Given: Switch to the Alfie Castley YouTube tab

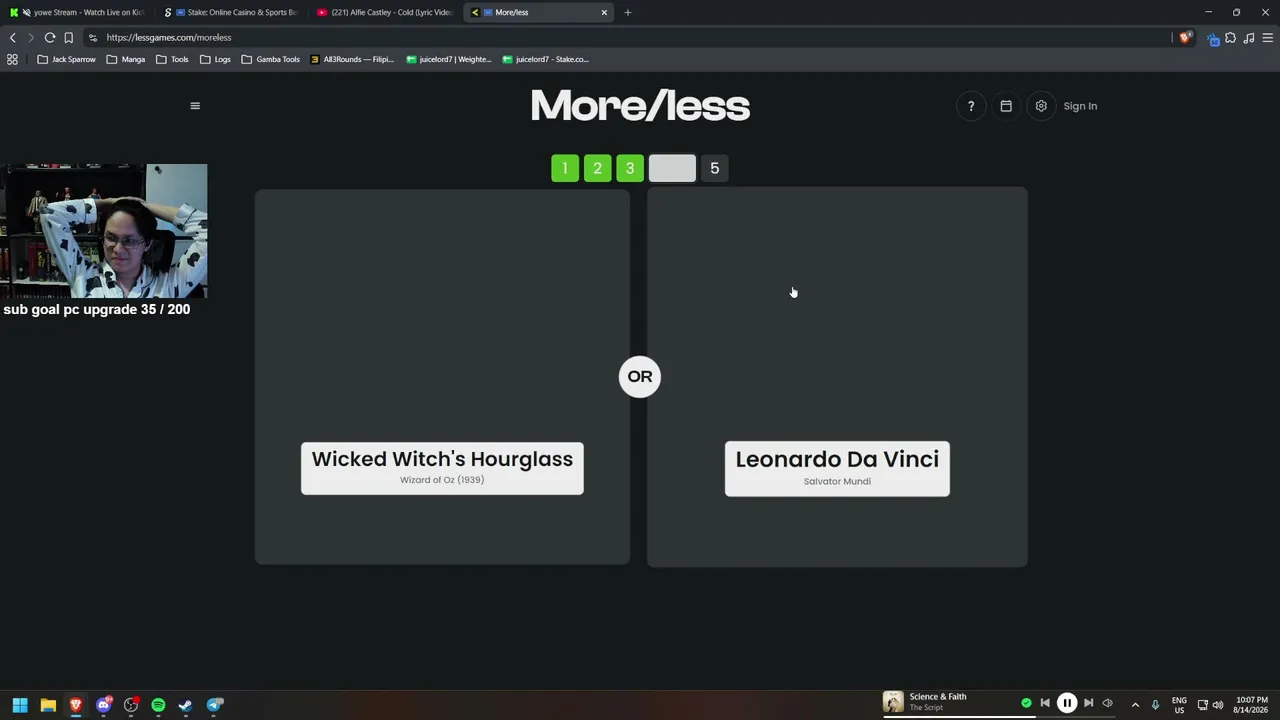Looking at the screenshot, I should pyautogui.click(x=385, y=12).
